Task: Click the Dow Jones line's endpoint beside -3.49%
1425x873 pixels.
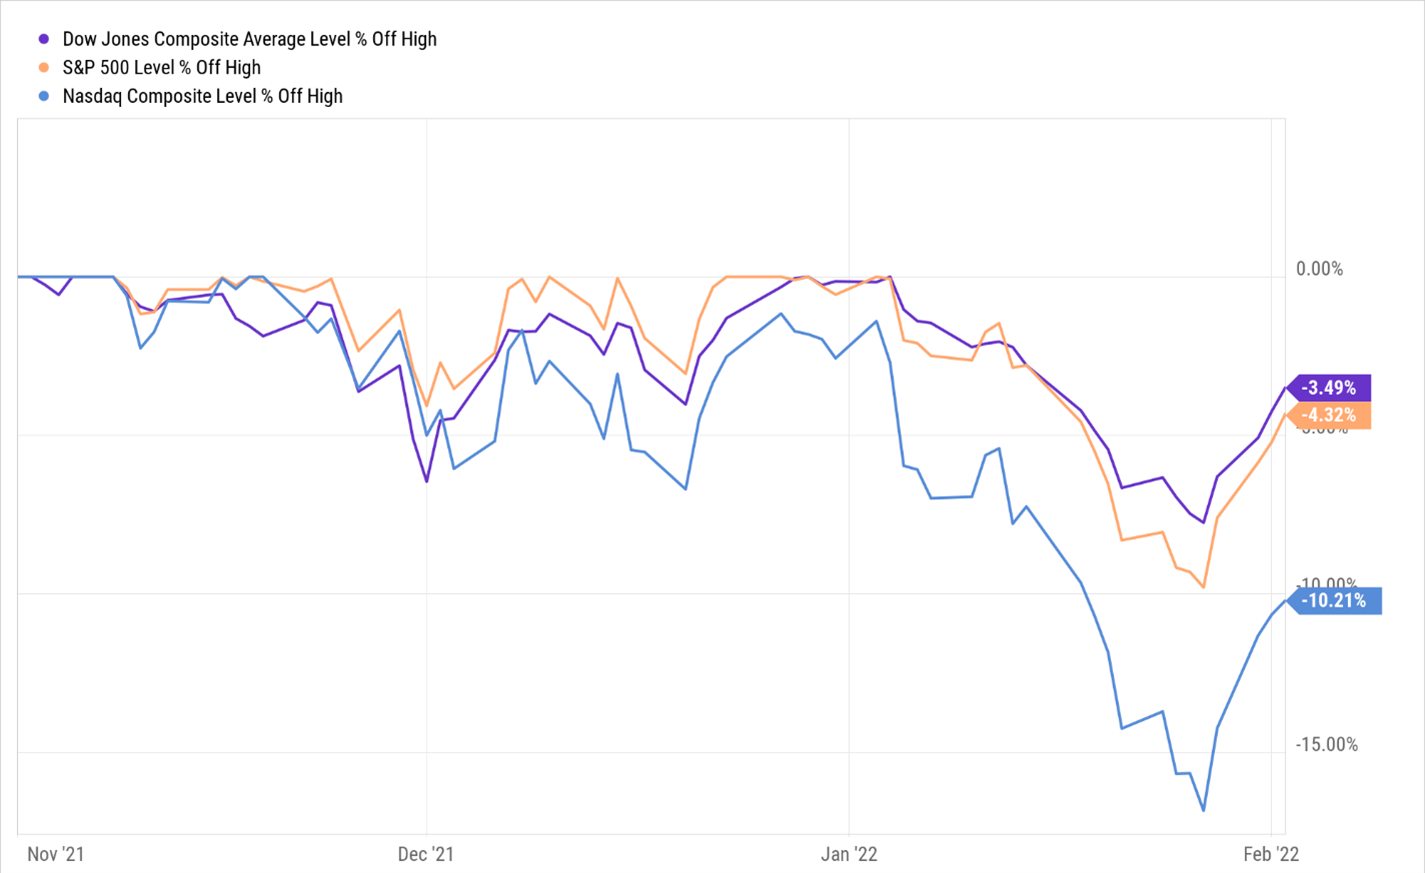Action: pos(1285,388)
